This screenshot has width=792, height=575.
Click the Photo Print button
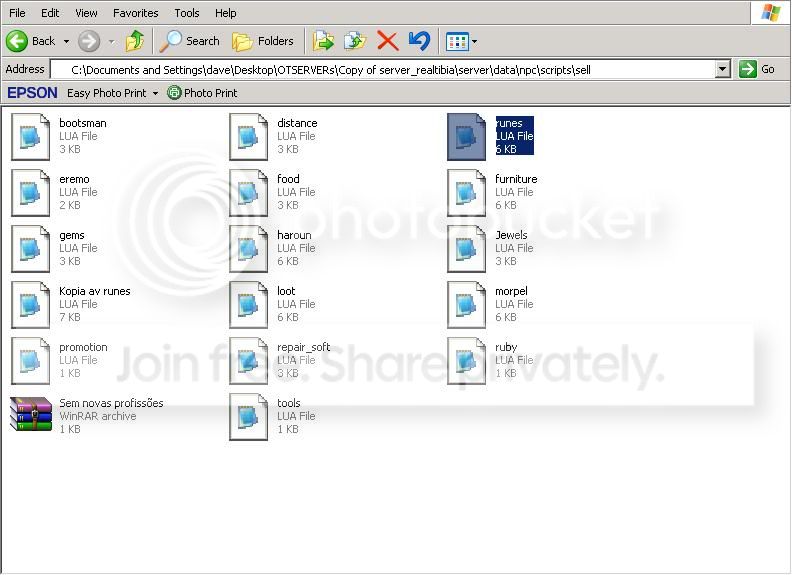203,93
